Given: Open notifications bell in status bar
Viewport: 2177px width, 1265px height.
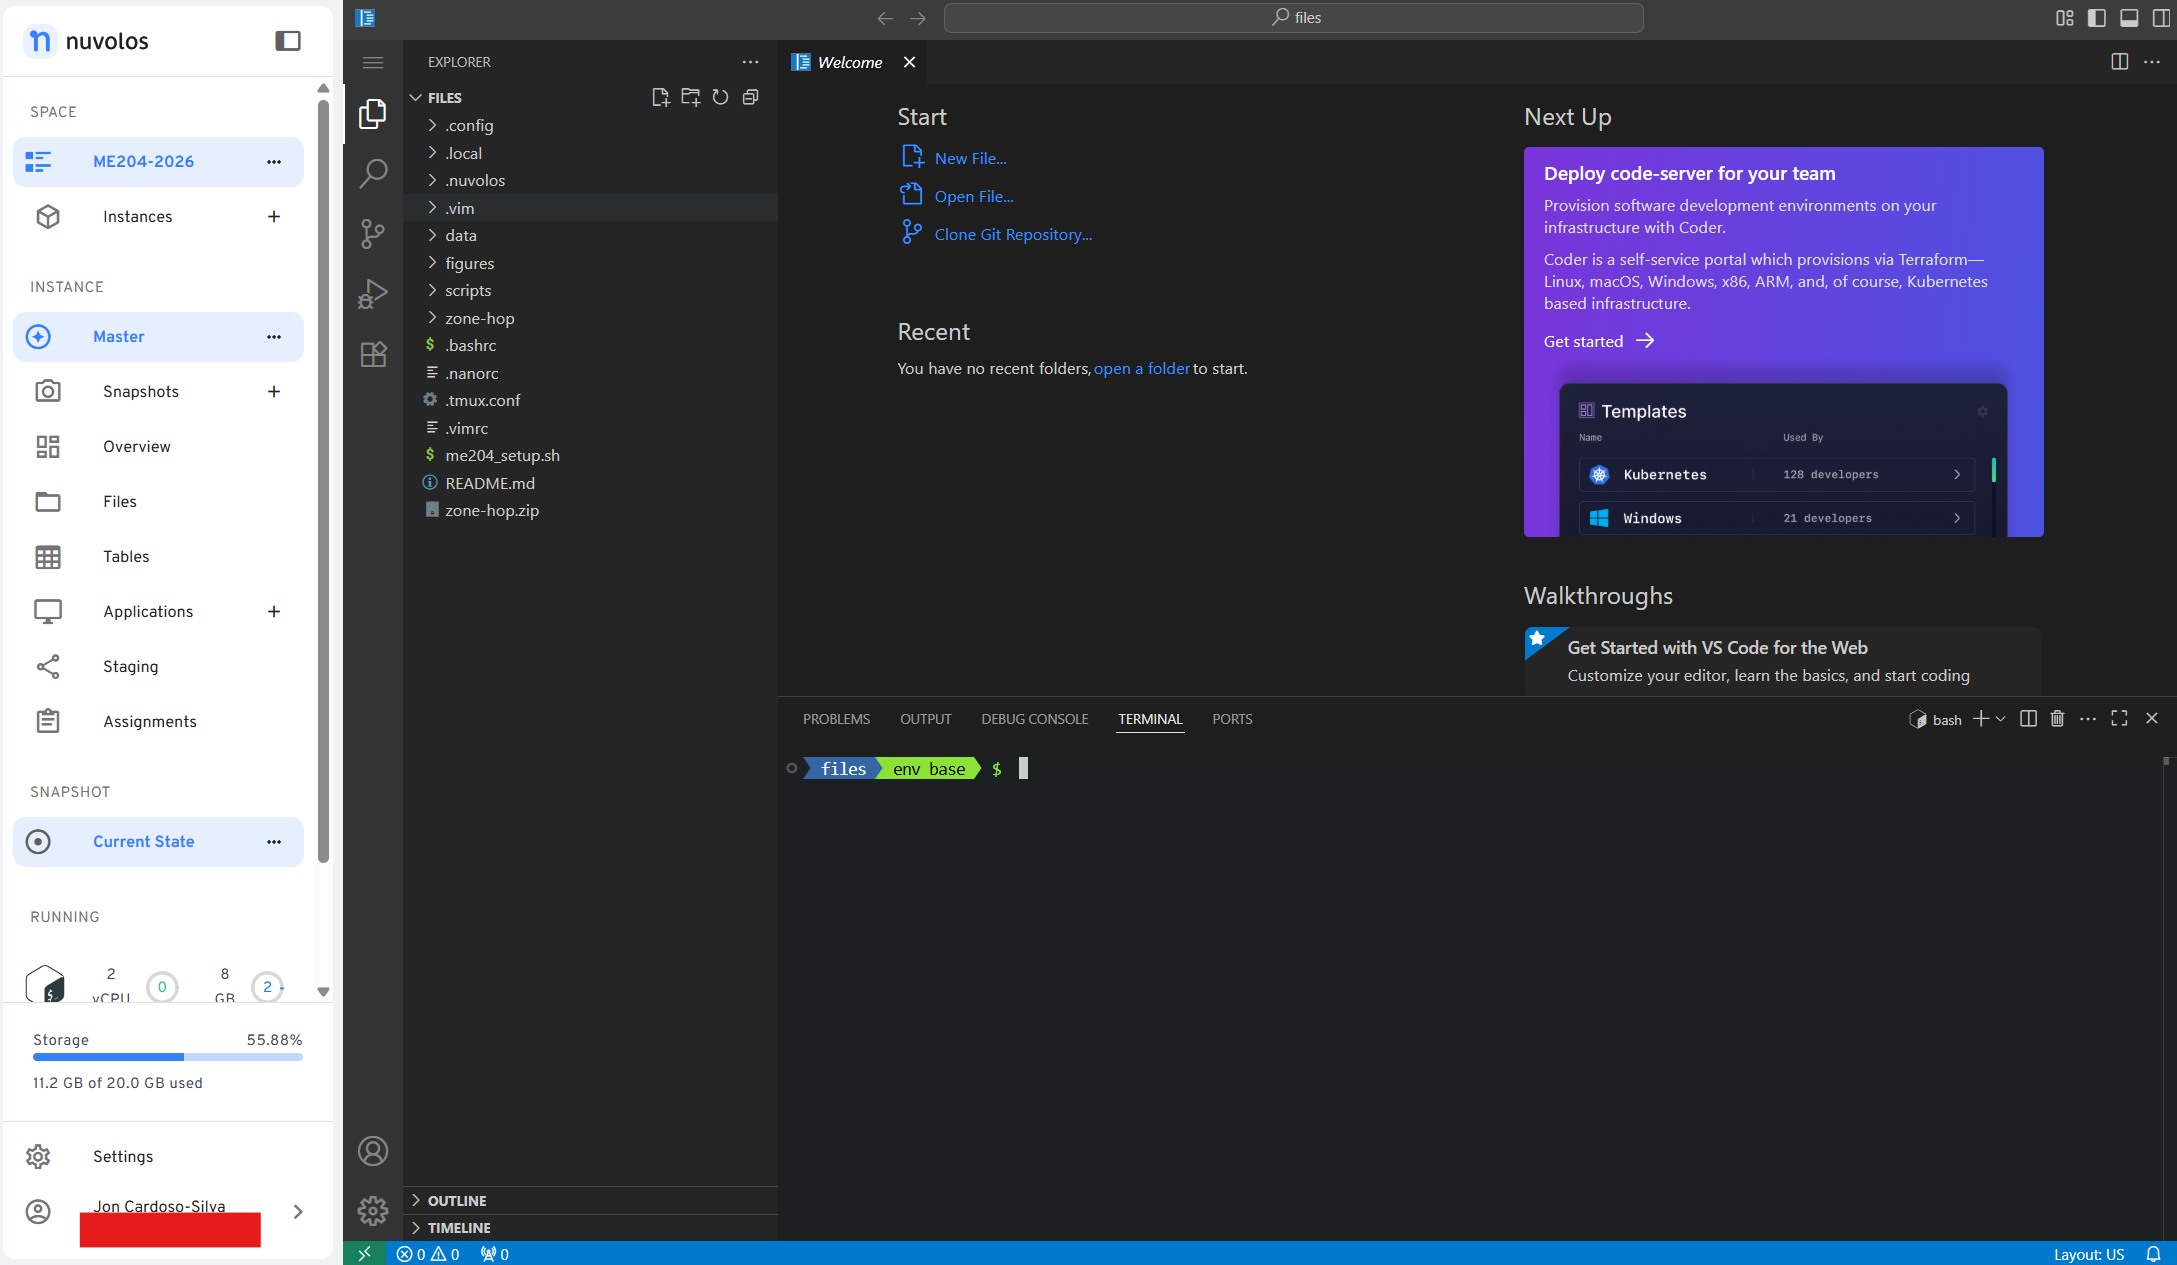Looking at the screenshot, I should 2153,1254.
